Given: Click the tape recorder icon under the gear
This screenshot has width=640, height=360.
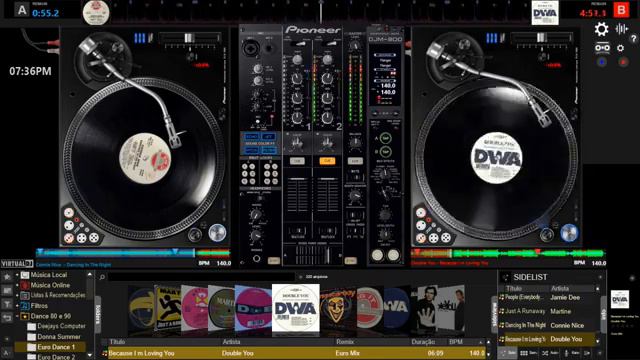Looking at the screenshot, I should click(x=602, y=48).
